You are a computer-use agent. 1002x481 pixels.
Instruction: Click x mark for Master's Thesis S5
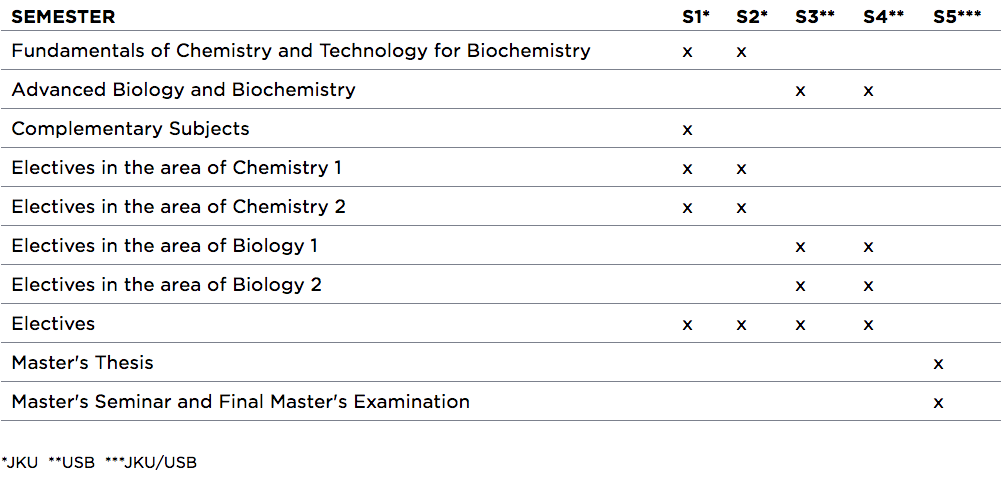tap(938, 364)
